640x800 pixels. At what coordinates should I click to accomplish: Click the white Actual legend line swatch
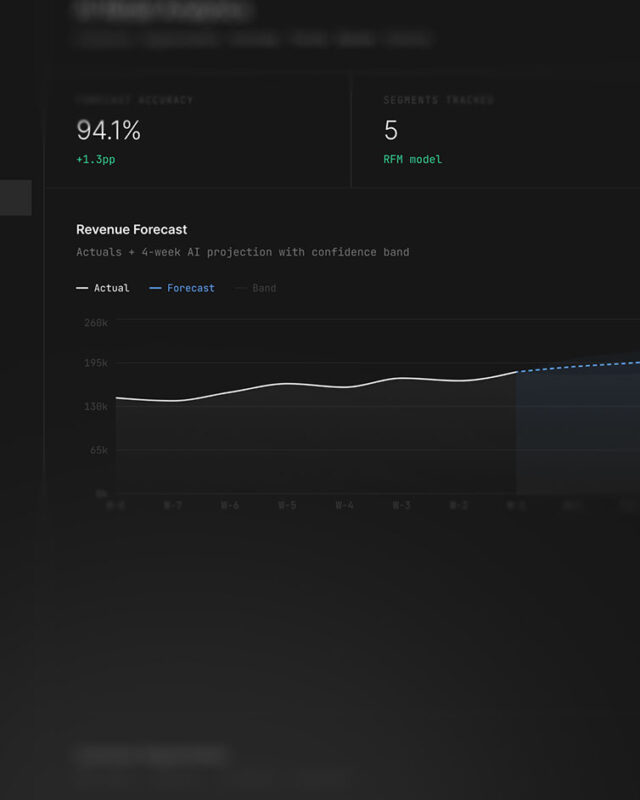[82, 288]
